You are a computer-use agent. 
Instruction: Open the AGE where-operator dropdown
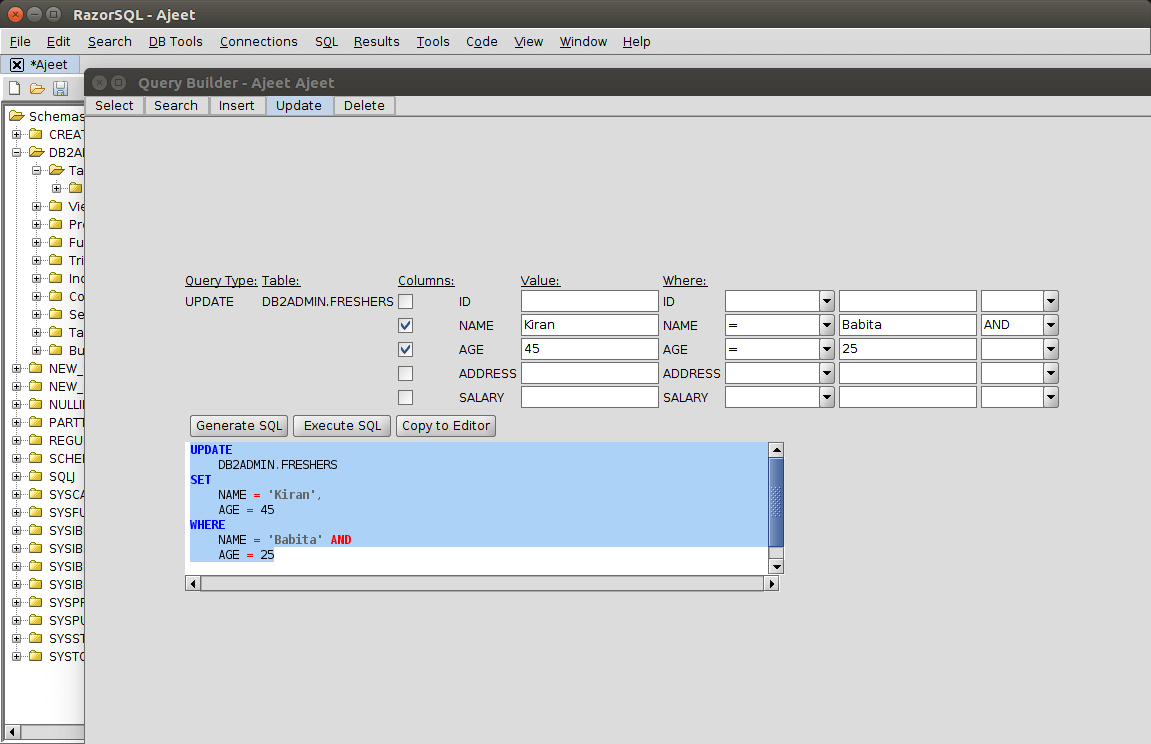827,349
